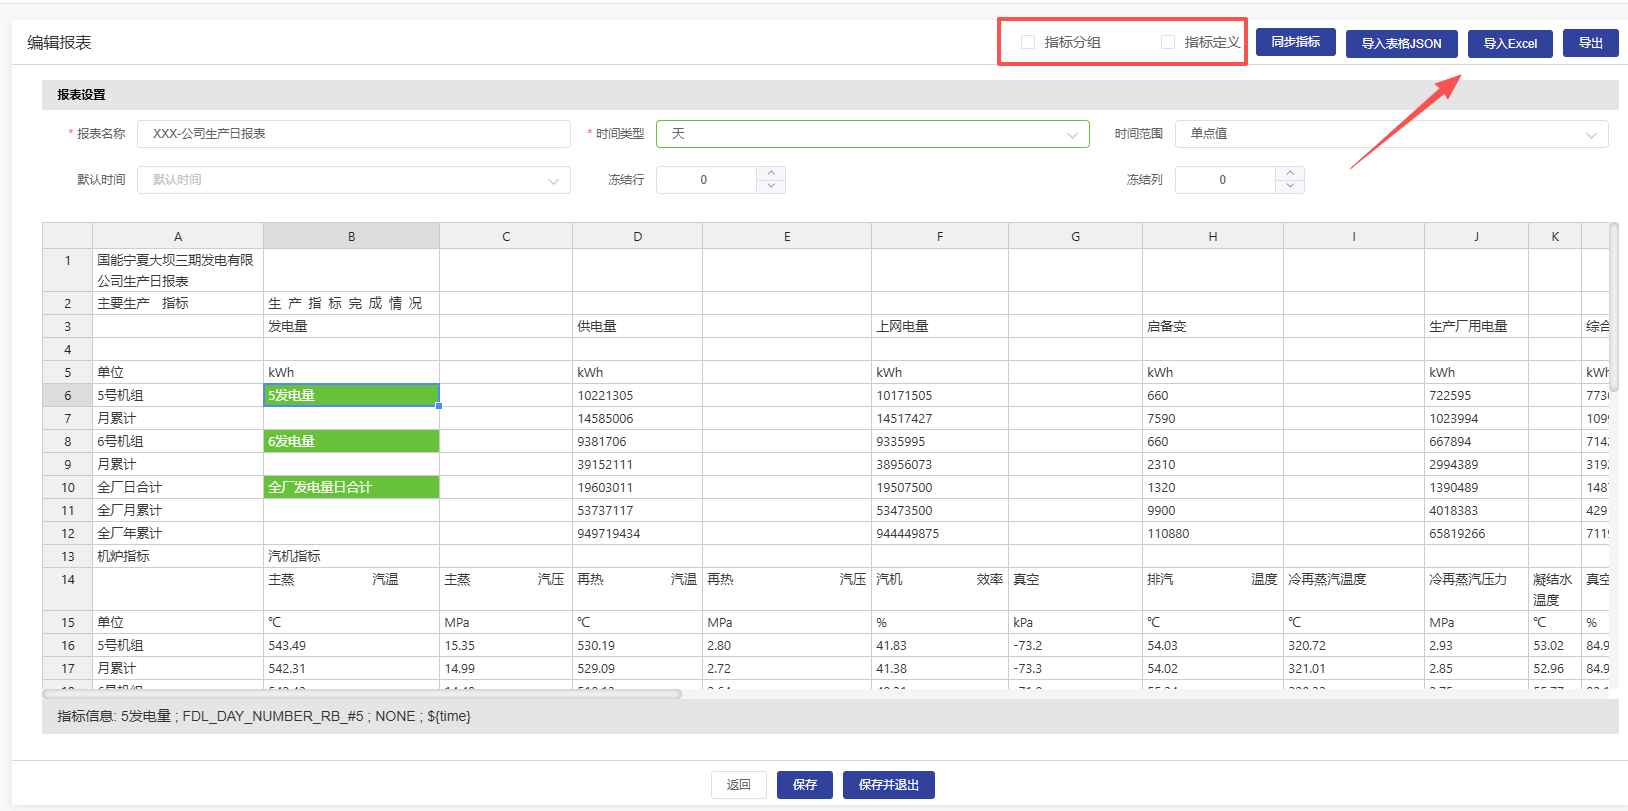Click the 导入Excel button
Screen dimensions: 1628x811
1510,44
